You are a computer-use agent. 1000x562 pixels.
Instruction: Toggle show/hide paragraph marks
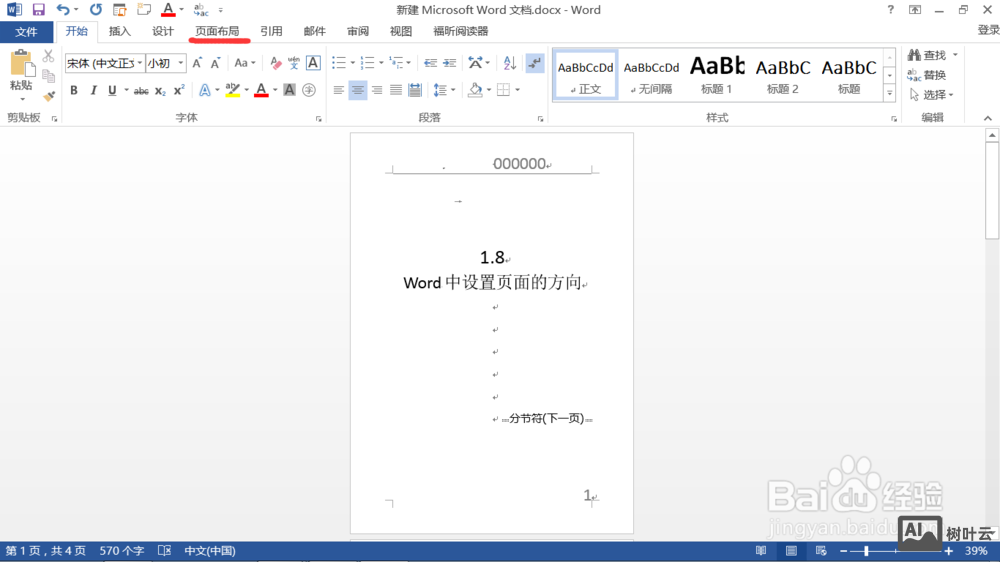pyautogui.click(x=534, y=63)
